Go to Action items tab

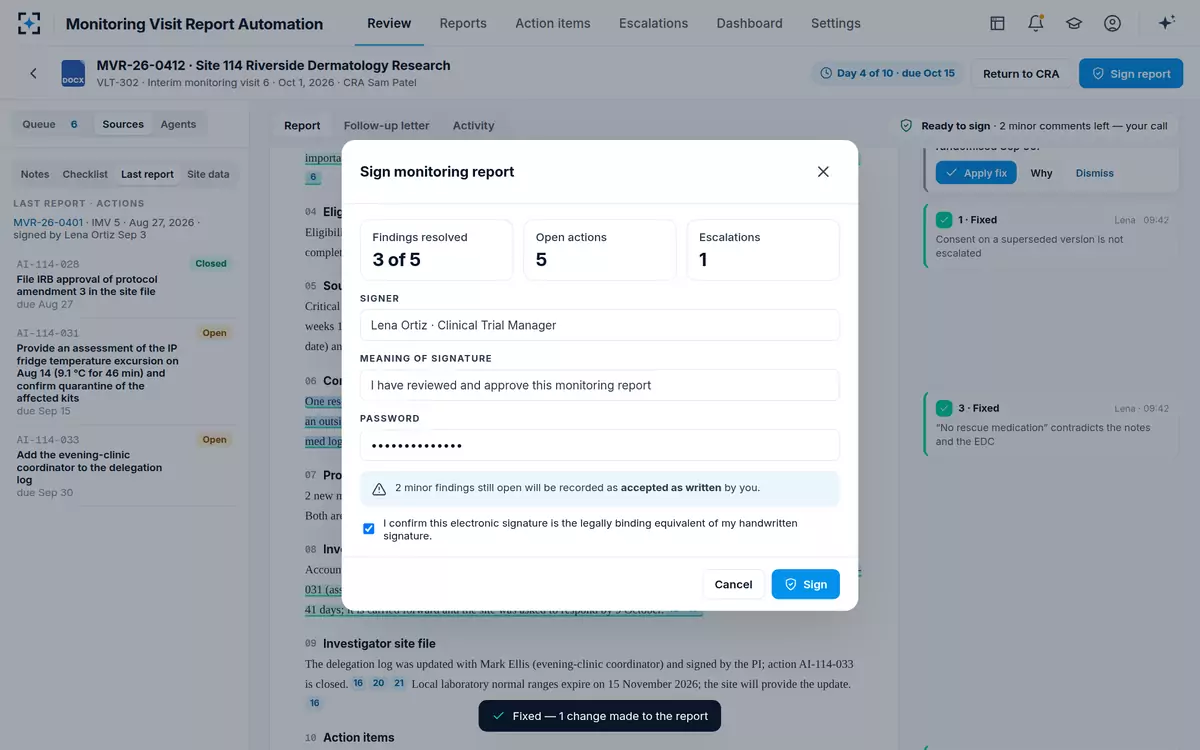[553, 23]
